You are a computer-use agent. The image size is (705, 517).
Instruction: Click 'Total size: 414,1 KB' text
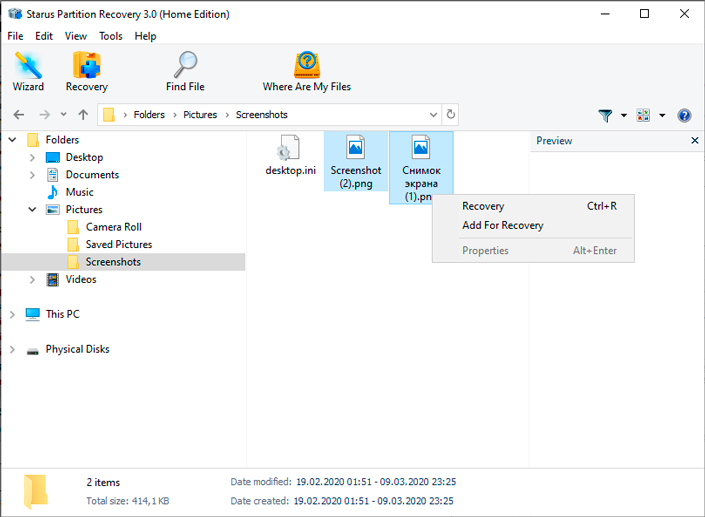(x=128, y=501)
